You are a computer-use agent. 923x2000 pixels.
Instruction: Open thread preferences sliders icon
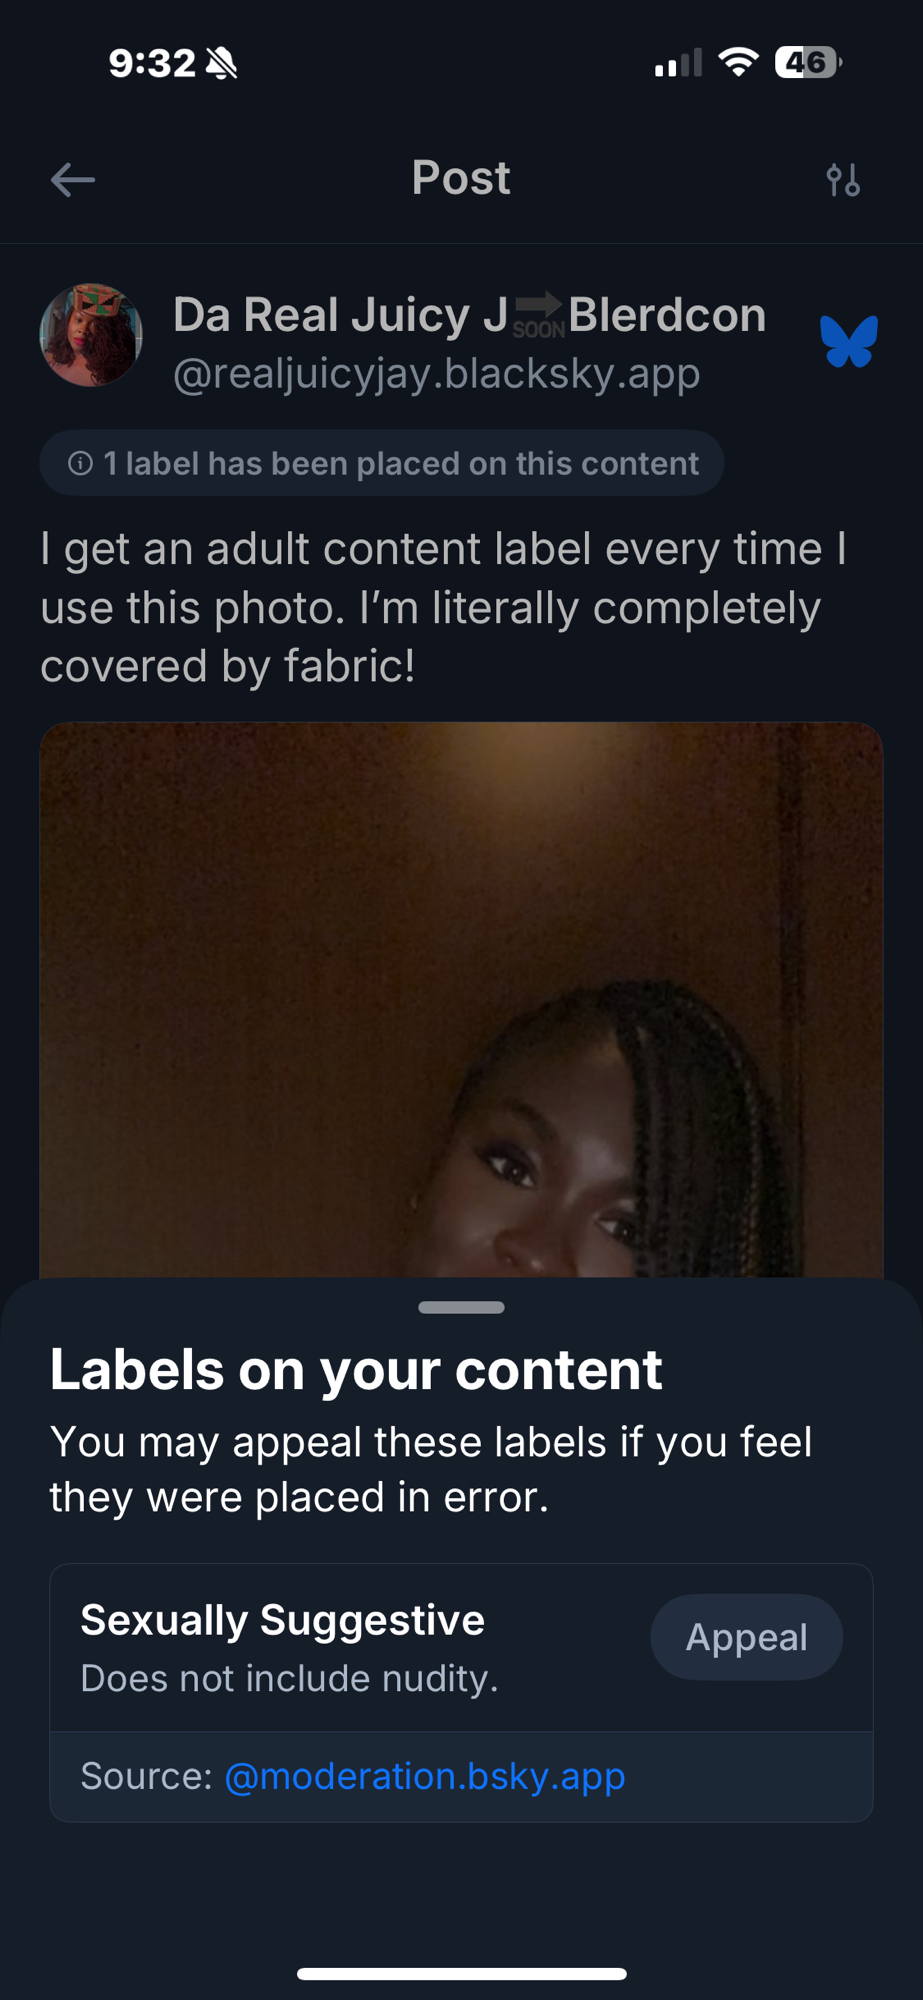pos(843,180)
